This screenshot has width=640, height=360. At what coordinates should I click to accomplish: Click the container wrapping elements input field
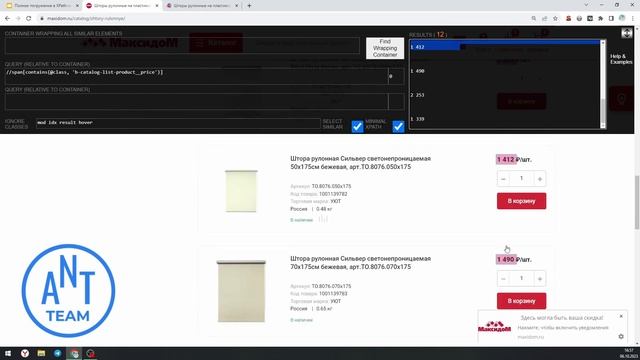(x=182, y=46)
